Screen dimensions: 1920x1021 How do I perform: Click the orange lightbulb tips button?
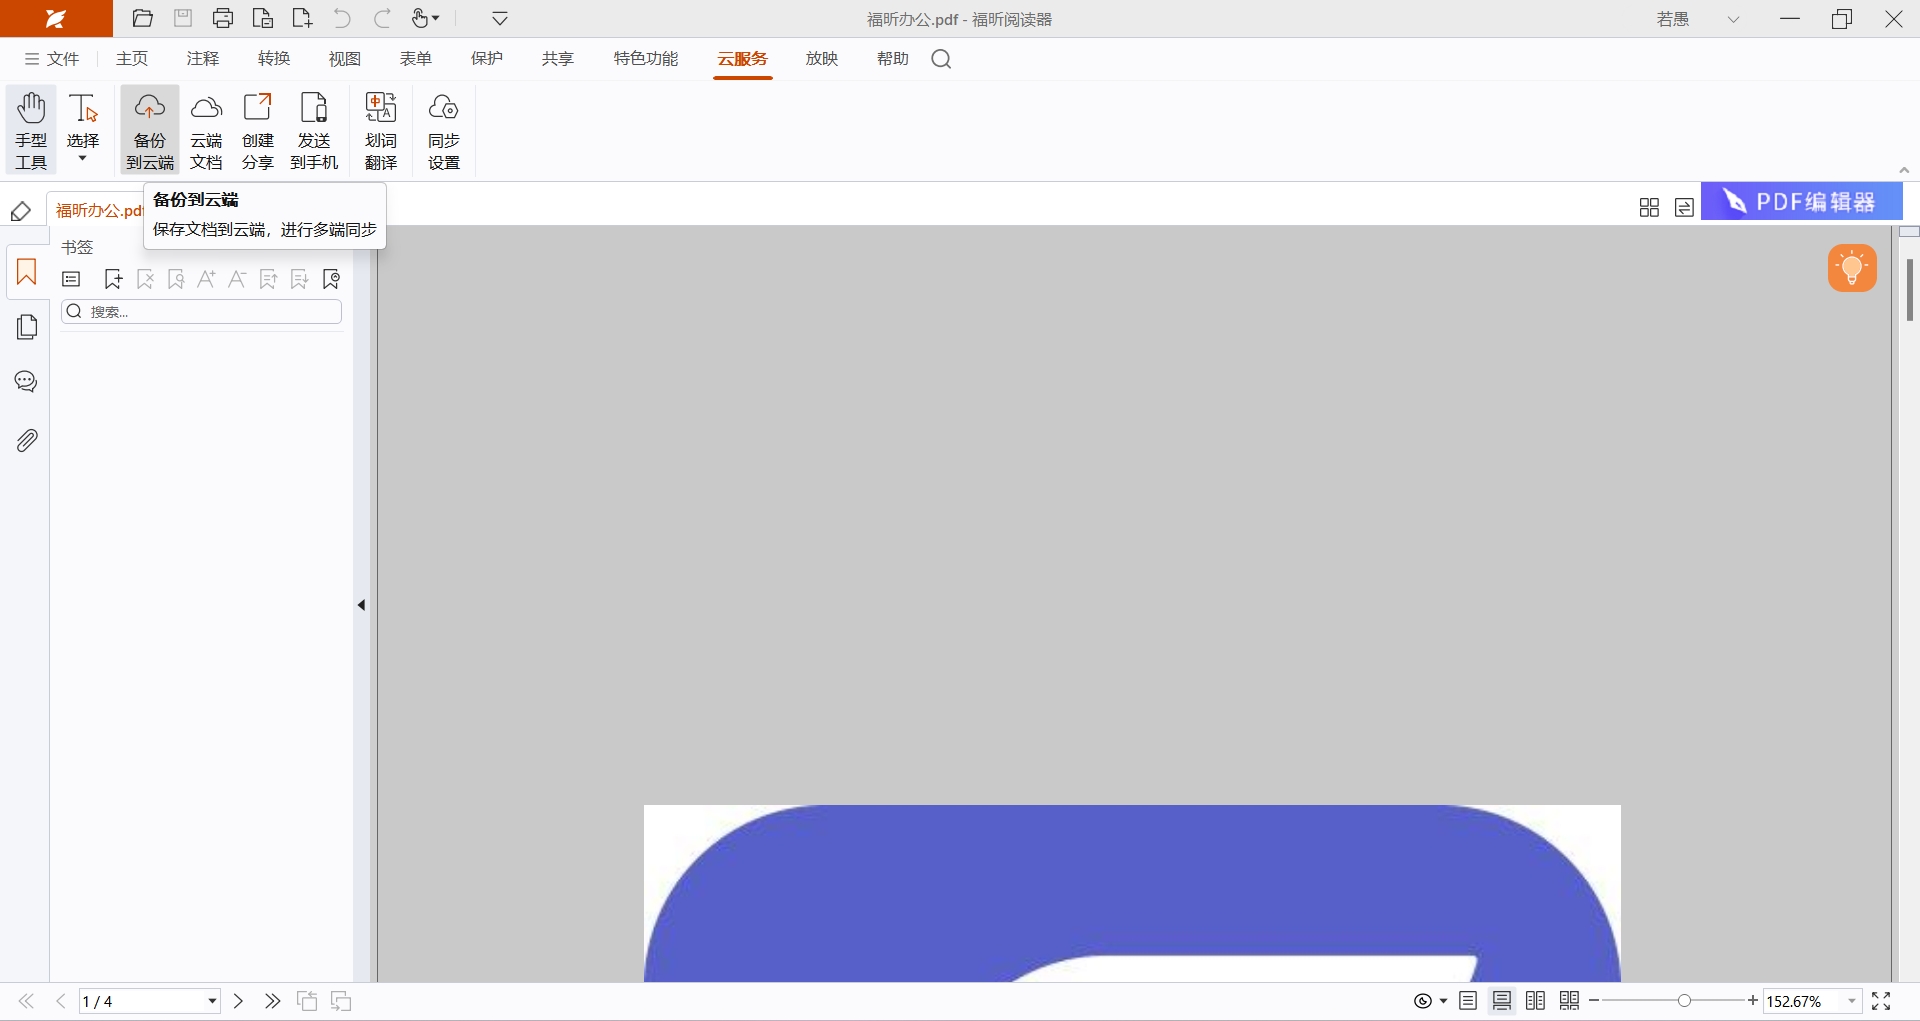coord(1852,268)
